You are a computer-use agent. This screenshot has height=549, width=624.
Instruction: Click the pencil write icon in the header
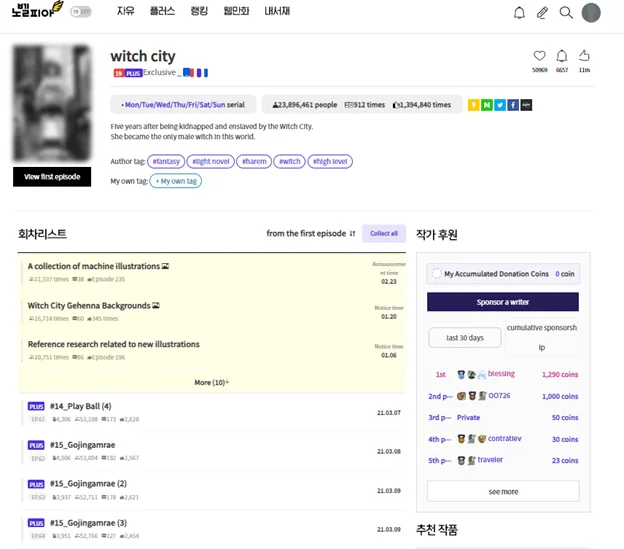pos(542,13)
